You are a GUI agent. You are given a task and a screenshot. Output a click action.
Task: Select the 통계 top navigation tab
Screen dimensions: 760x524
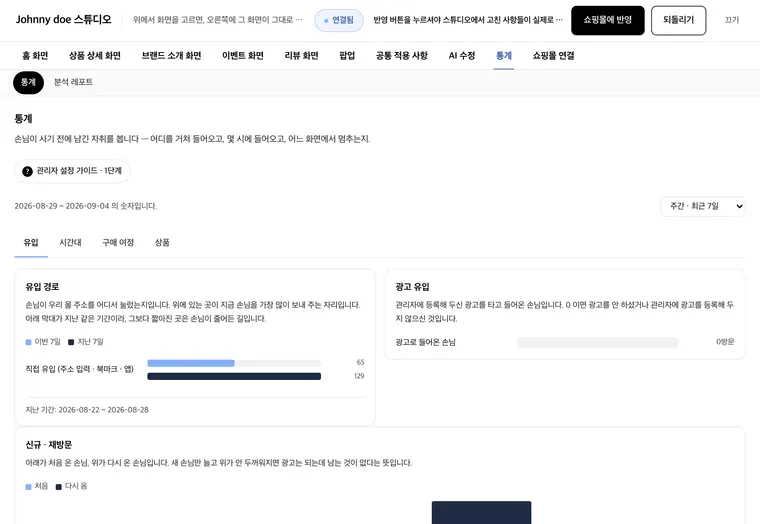[x=504, y=56]
